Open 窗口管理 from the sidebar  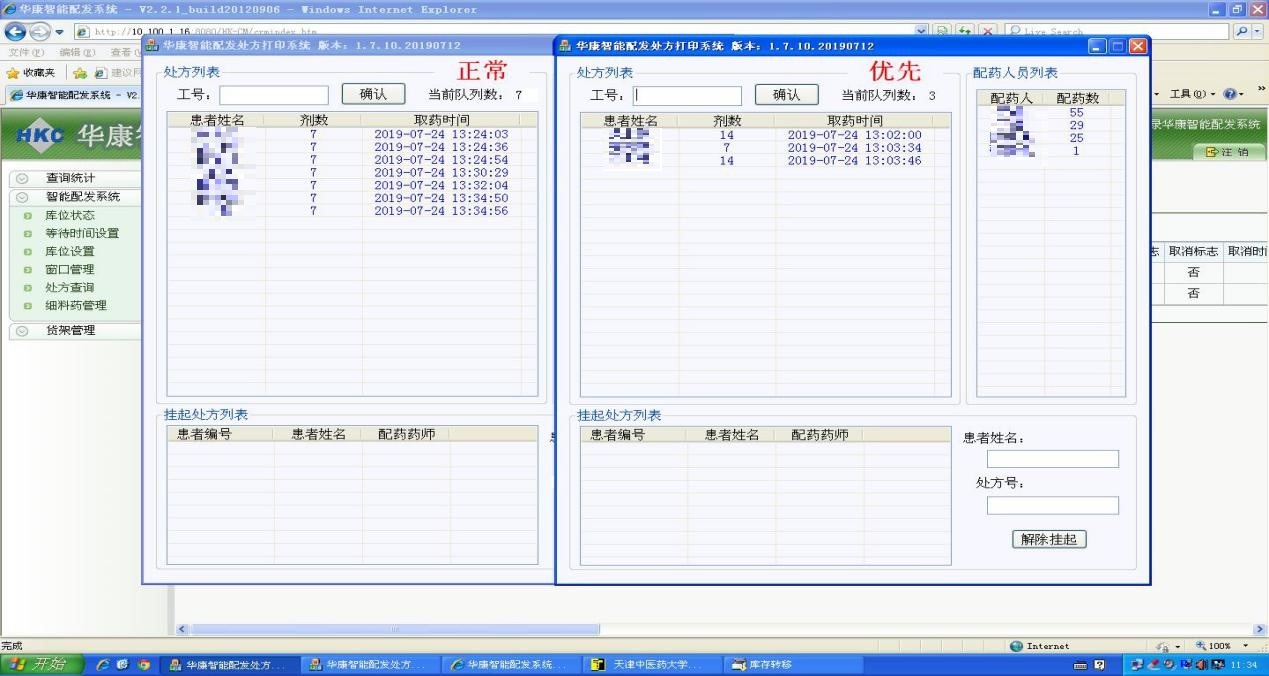[70, 269]
